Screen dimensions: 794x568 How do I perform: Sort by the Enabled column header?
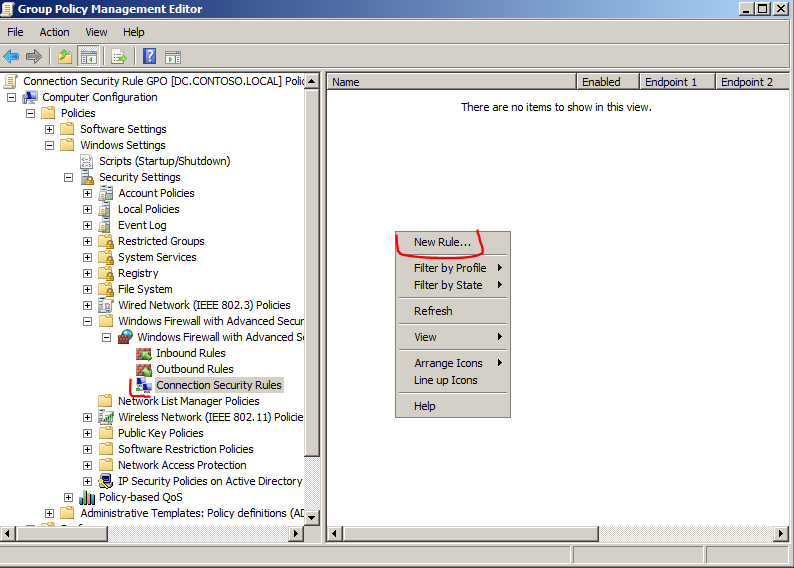pos(608,82)
